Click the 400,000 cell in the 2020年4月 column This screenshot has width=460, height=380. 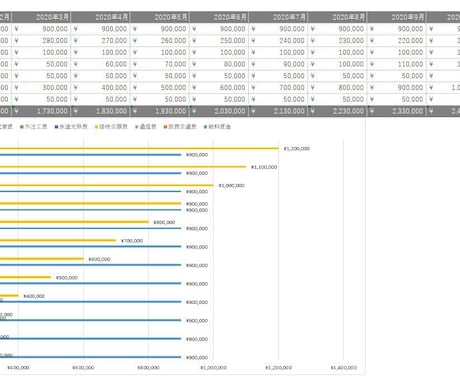click(x=100, y=88)
